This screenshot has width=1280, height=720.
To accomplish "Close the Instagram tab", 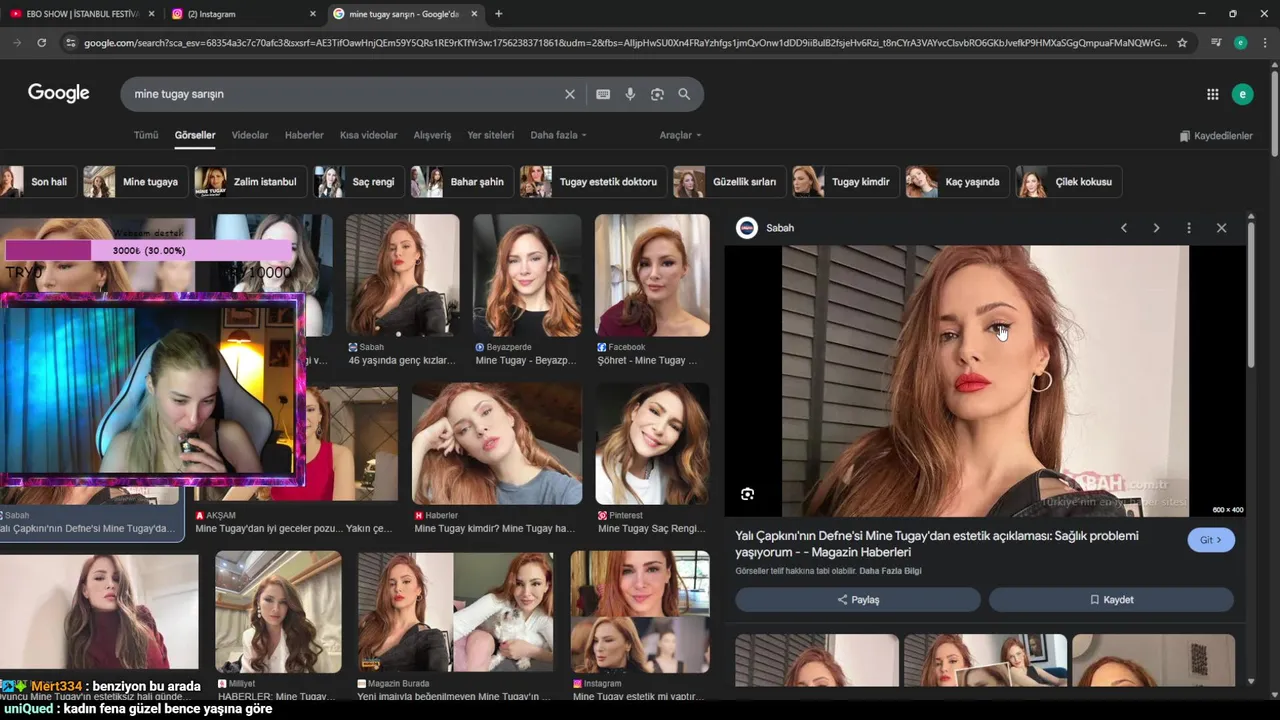I will coord(312,14).
